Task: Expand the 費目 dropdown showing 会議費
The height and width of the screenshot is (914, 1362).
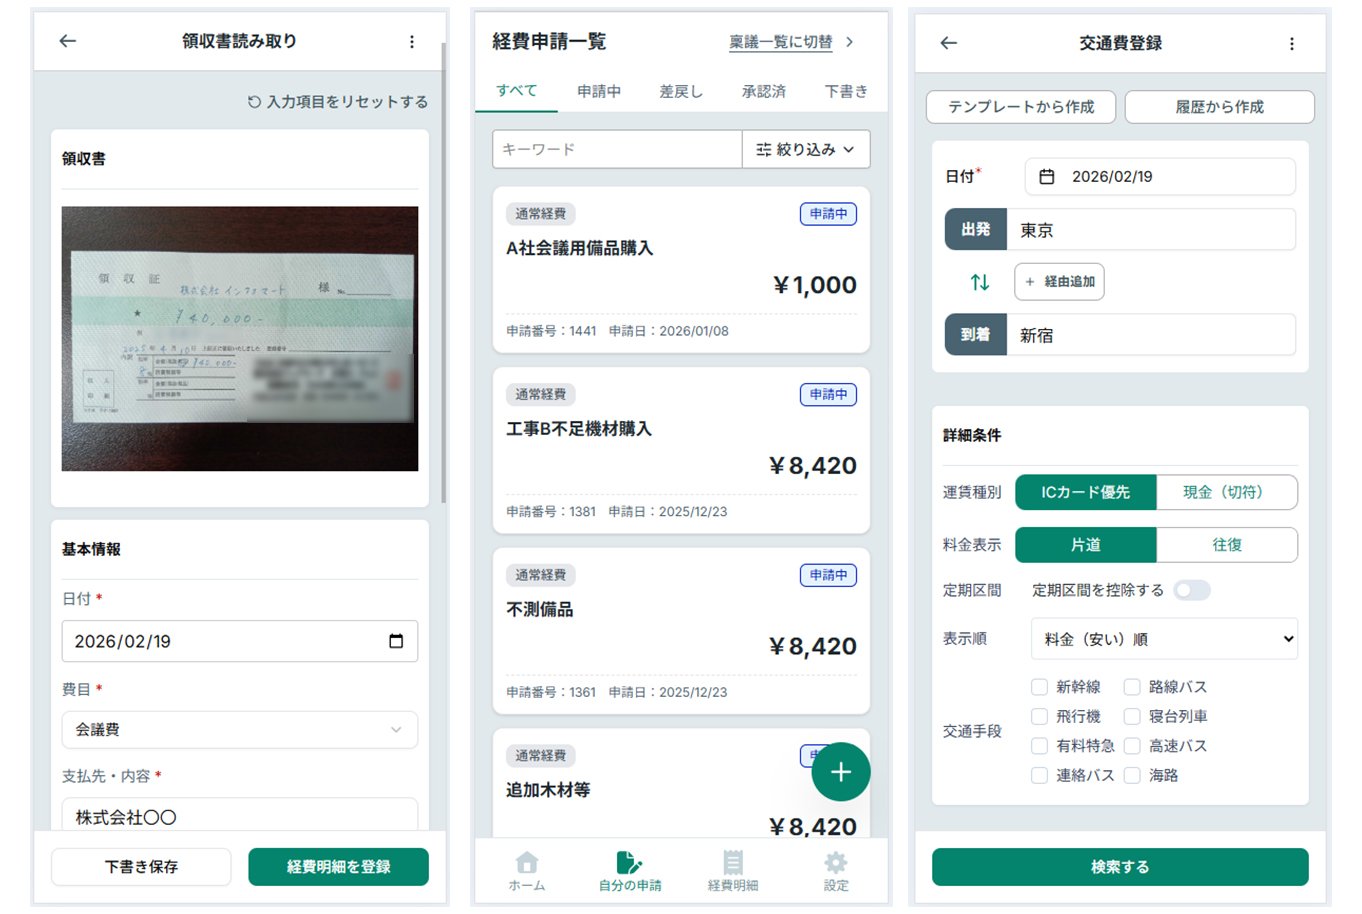Action: click(240, 730)
